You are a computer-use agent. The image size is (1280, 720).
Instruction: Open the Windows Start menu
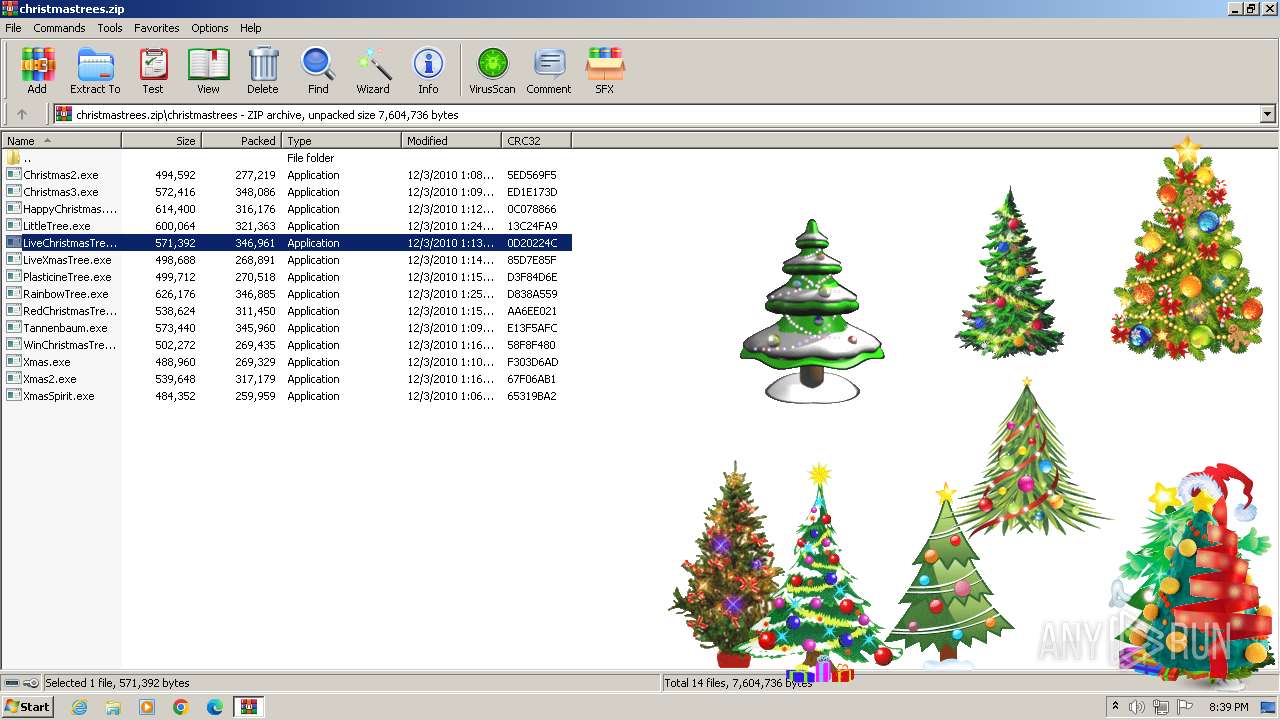[x=27, y=707]
